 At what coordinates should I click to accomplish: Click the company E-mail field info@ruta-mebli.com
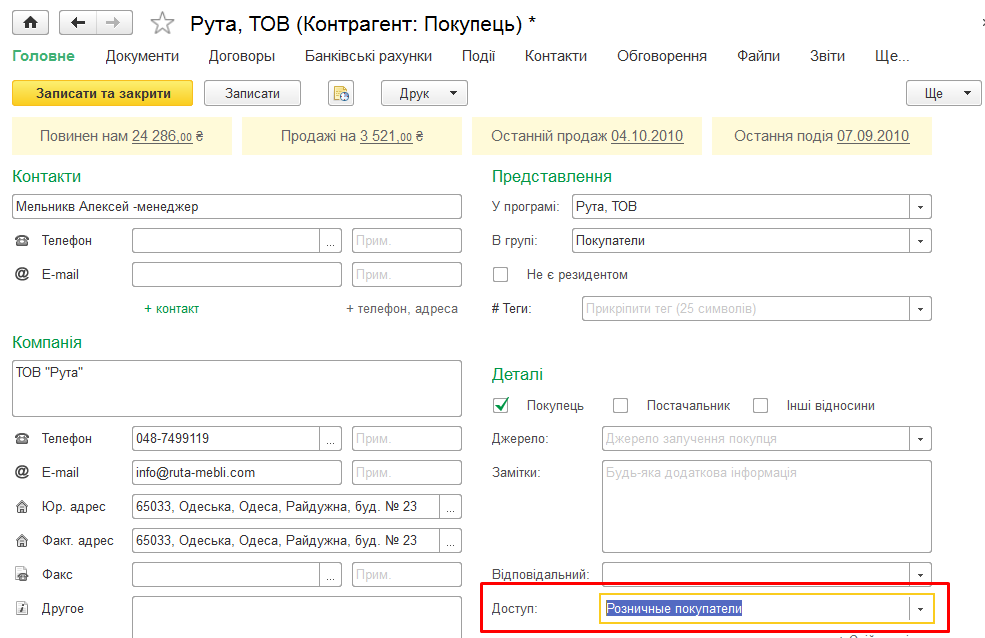coord(237,472)
